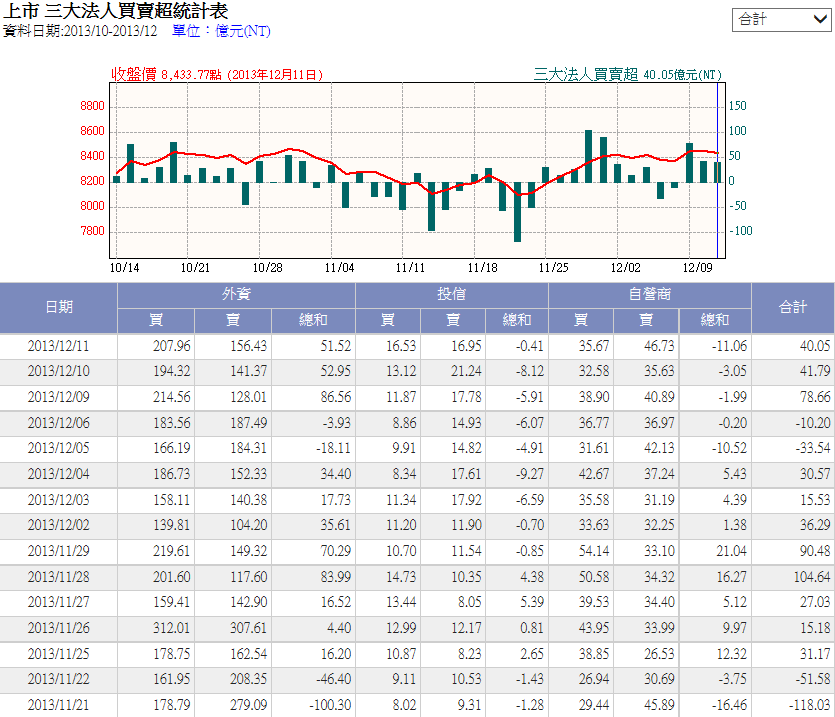Click total value -51.58
This screenshot has width=835, height=717.
click(x=813, y=679)
